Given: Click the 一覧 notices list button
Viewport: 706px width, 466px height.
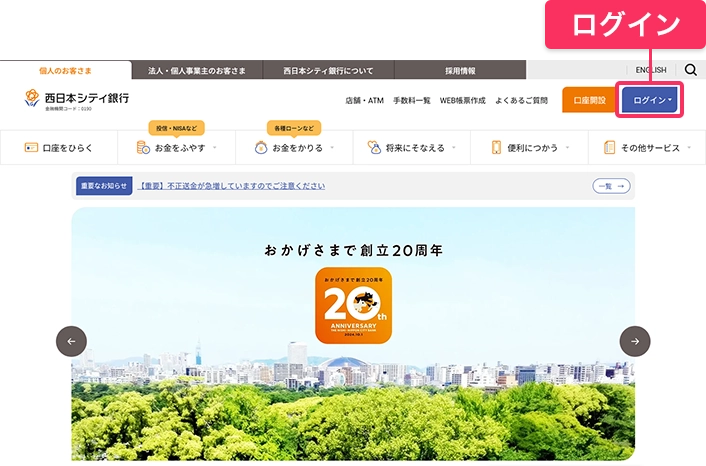Looking at the screenshot, I should (x=611, y=186).
